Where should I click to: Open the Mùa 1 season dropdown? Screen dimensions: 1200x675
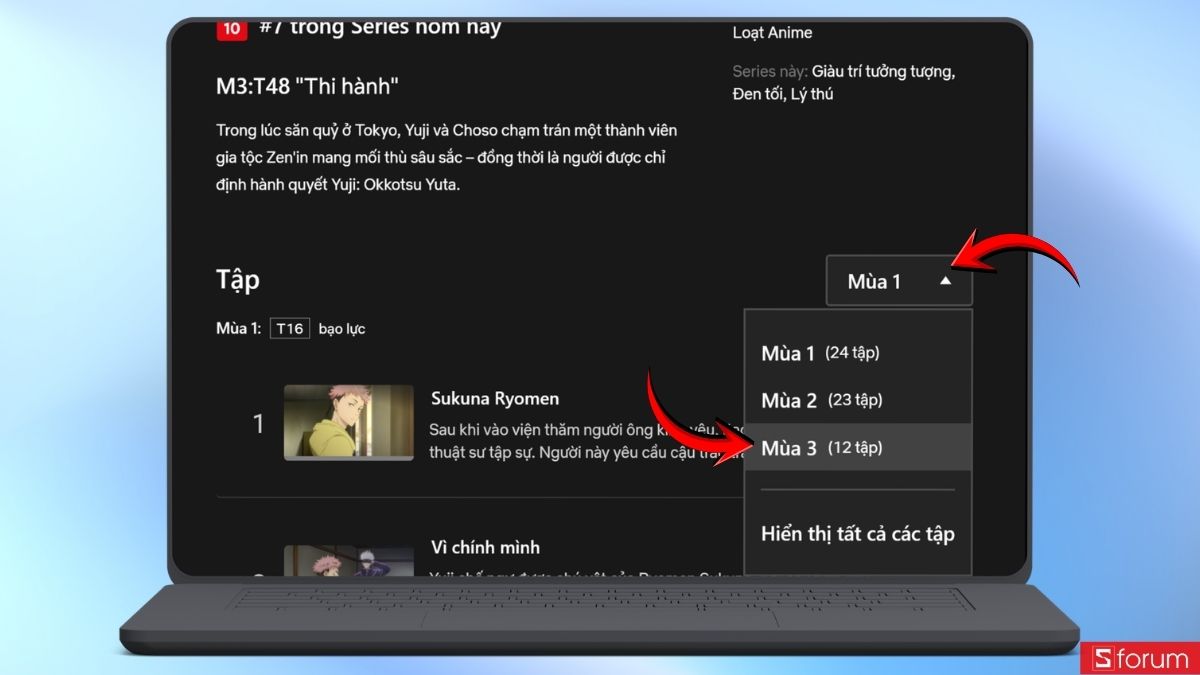899,281
